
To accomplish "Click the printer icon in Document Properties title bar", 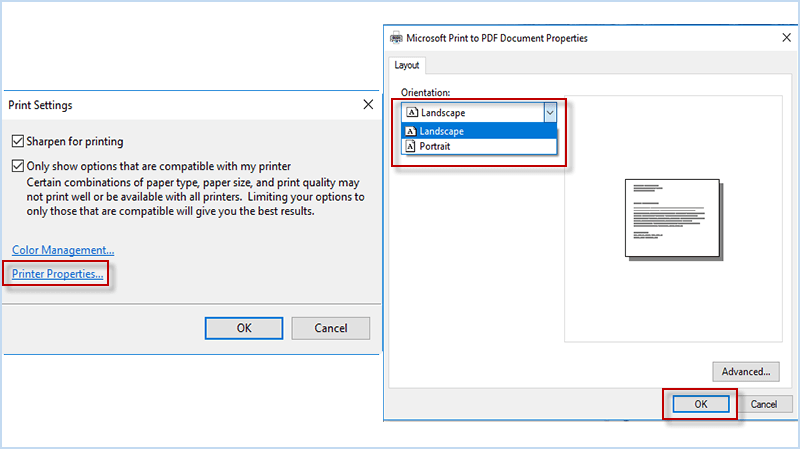I will tap(395, 38).
